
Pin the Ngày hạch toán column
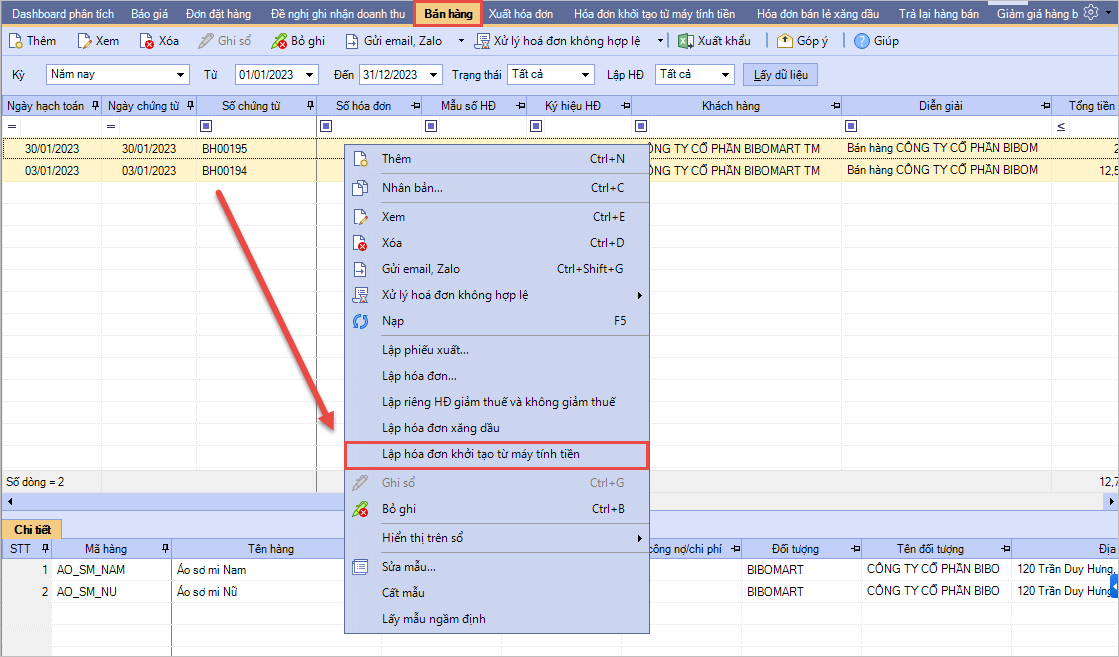(x=95, y=106)
